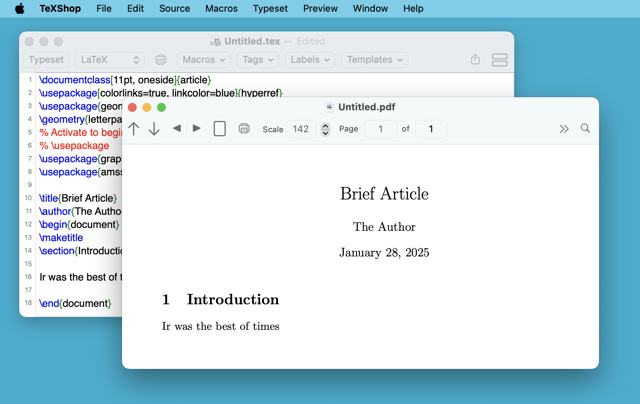Expand the Tags dropdown
Image resolution: width=640 pixels, height=404 pixels.
tap(258, 60)
